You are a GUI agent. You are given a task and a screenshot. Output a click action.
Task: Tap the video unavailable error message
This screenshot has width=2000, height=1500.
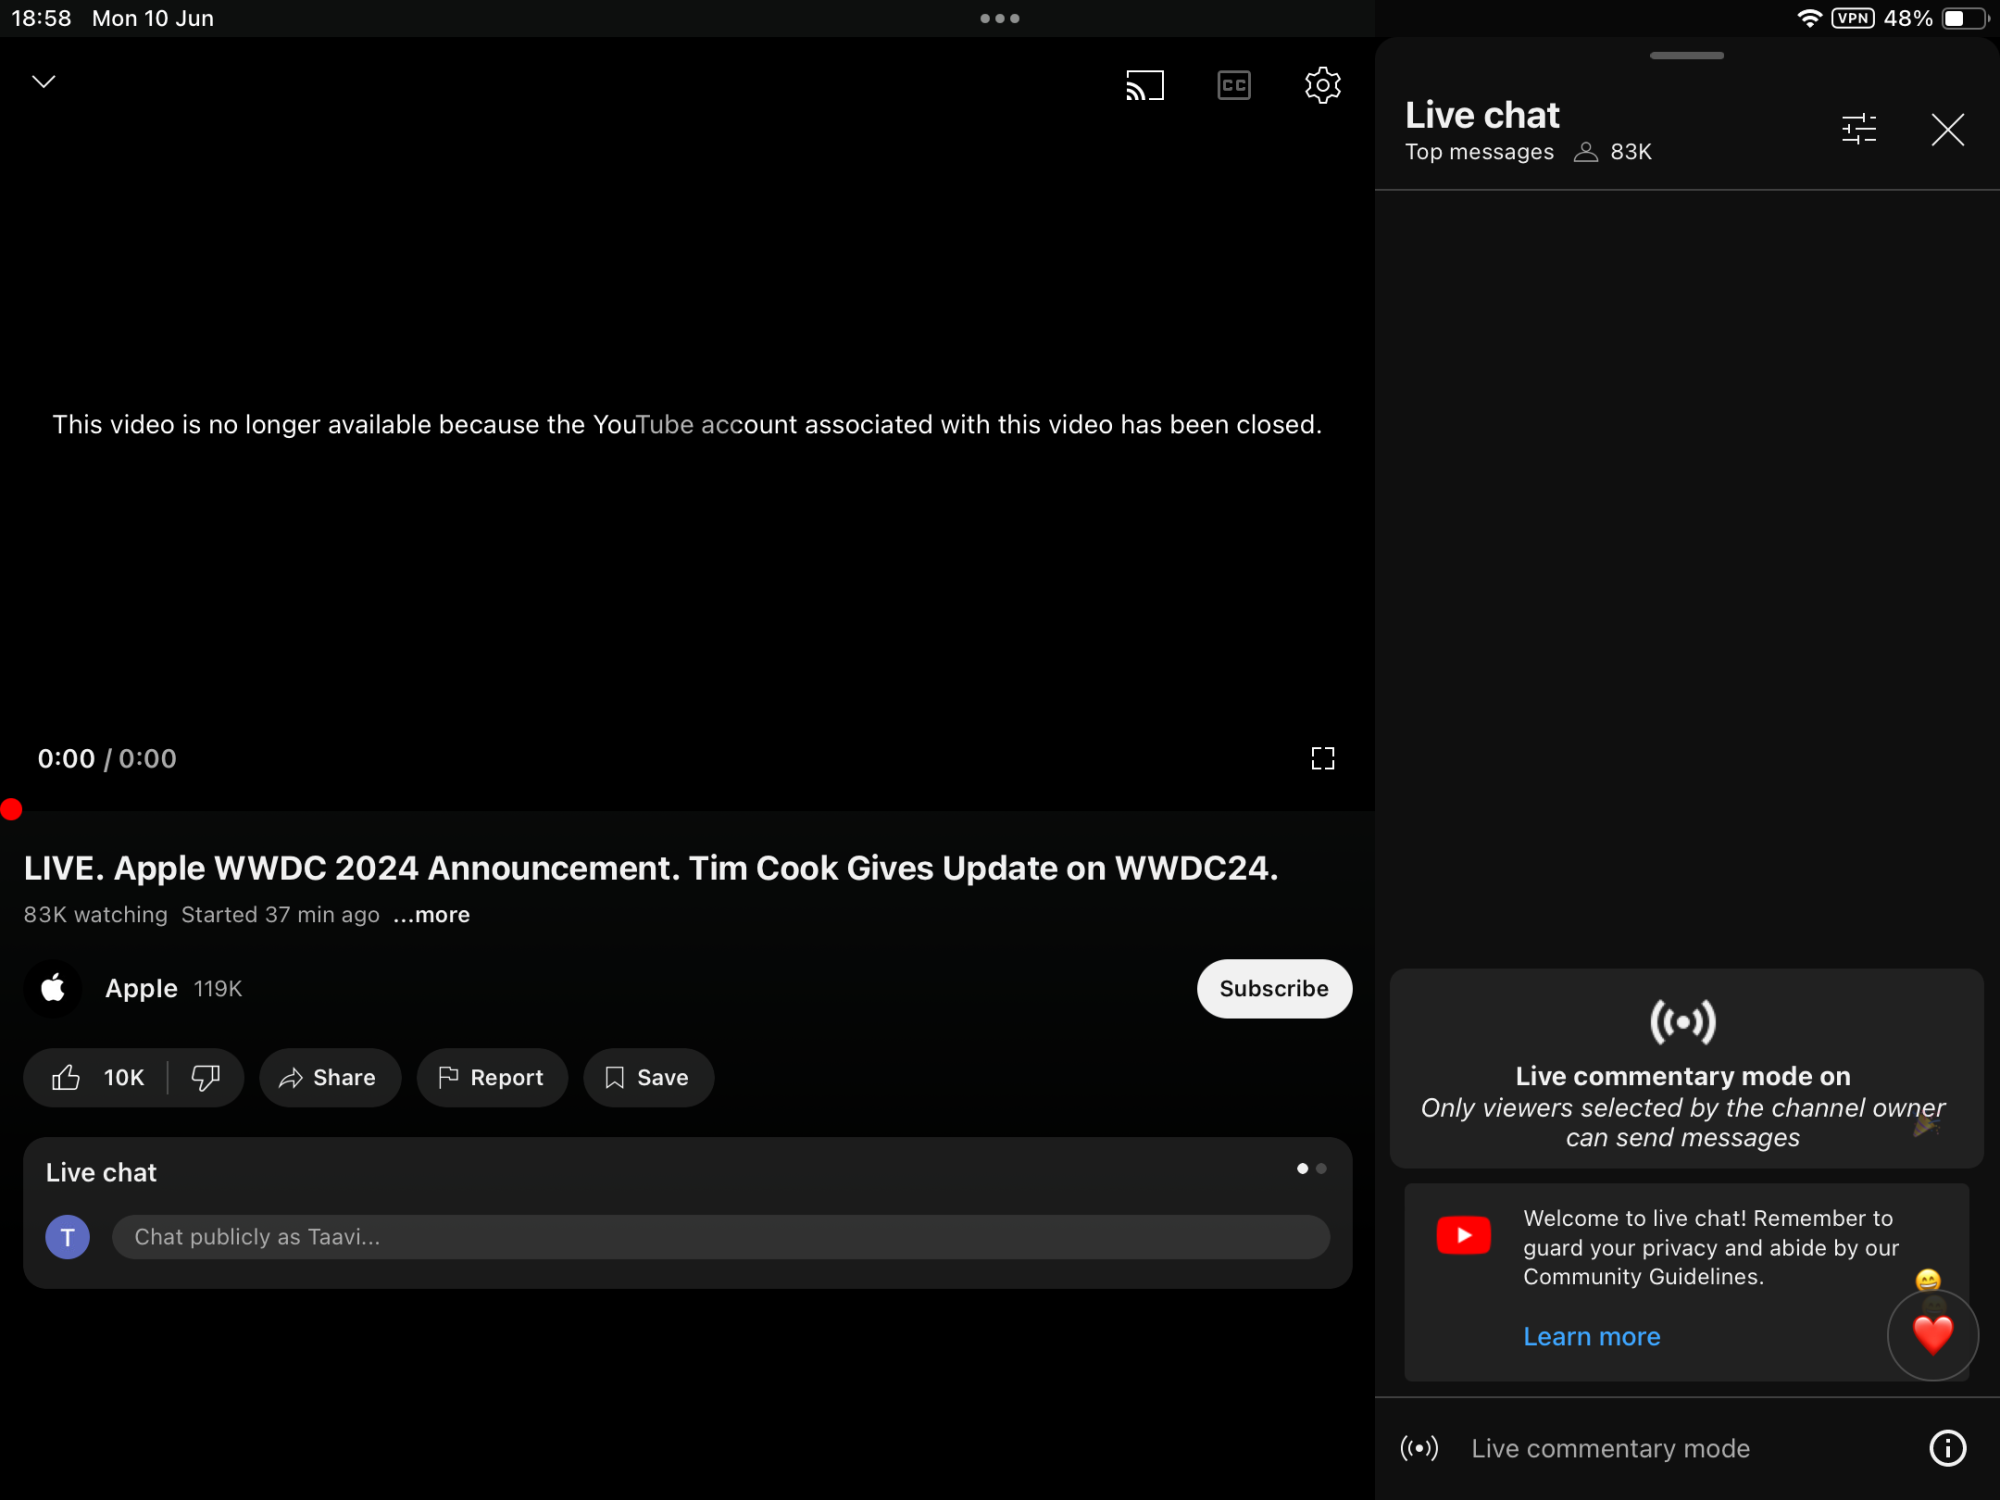tap(687, 424)
